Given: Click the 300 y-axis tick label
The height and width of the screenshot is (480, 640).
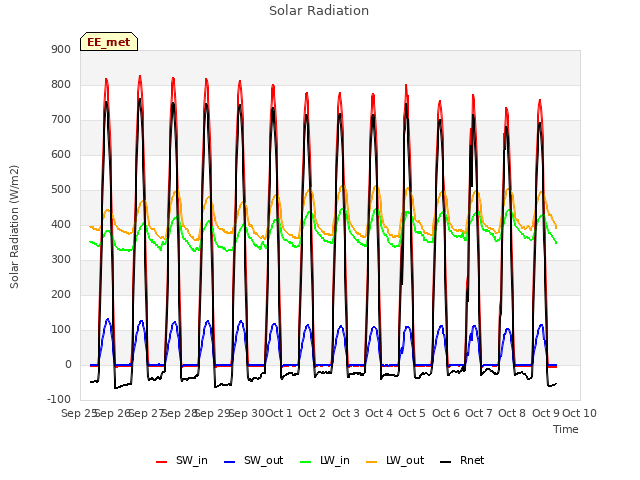Looking at the screenshot, I should click(x=61, y=260).
